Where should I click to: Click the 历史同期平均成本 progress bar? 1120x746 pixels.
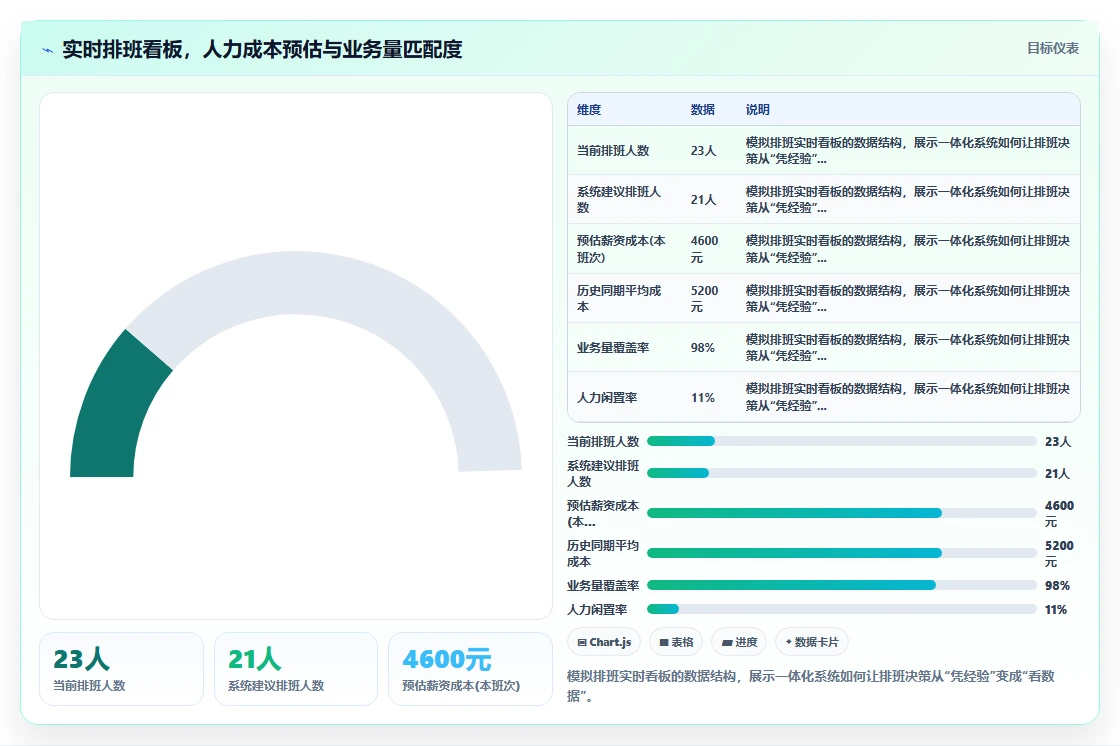(841, 553)
